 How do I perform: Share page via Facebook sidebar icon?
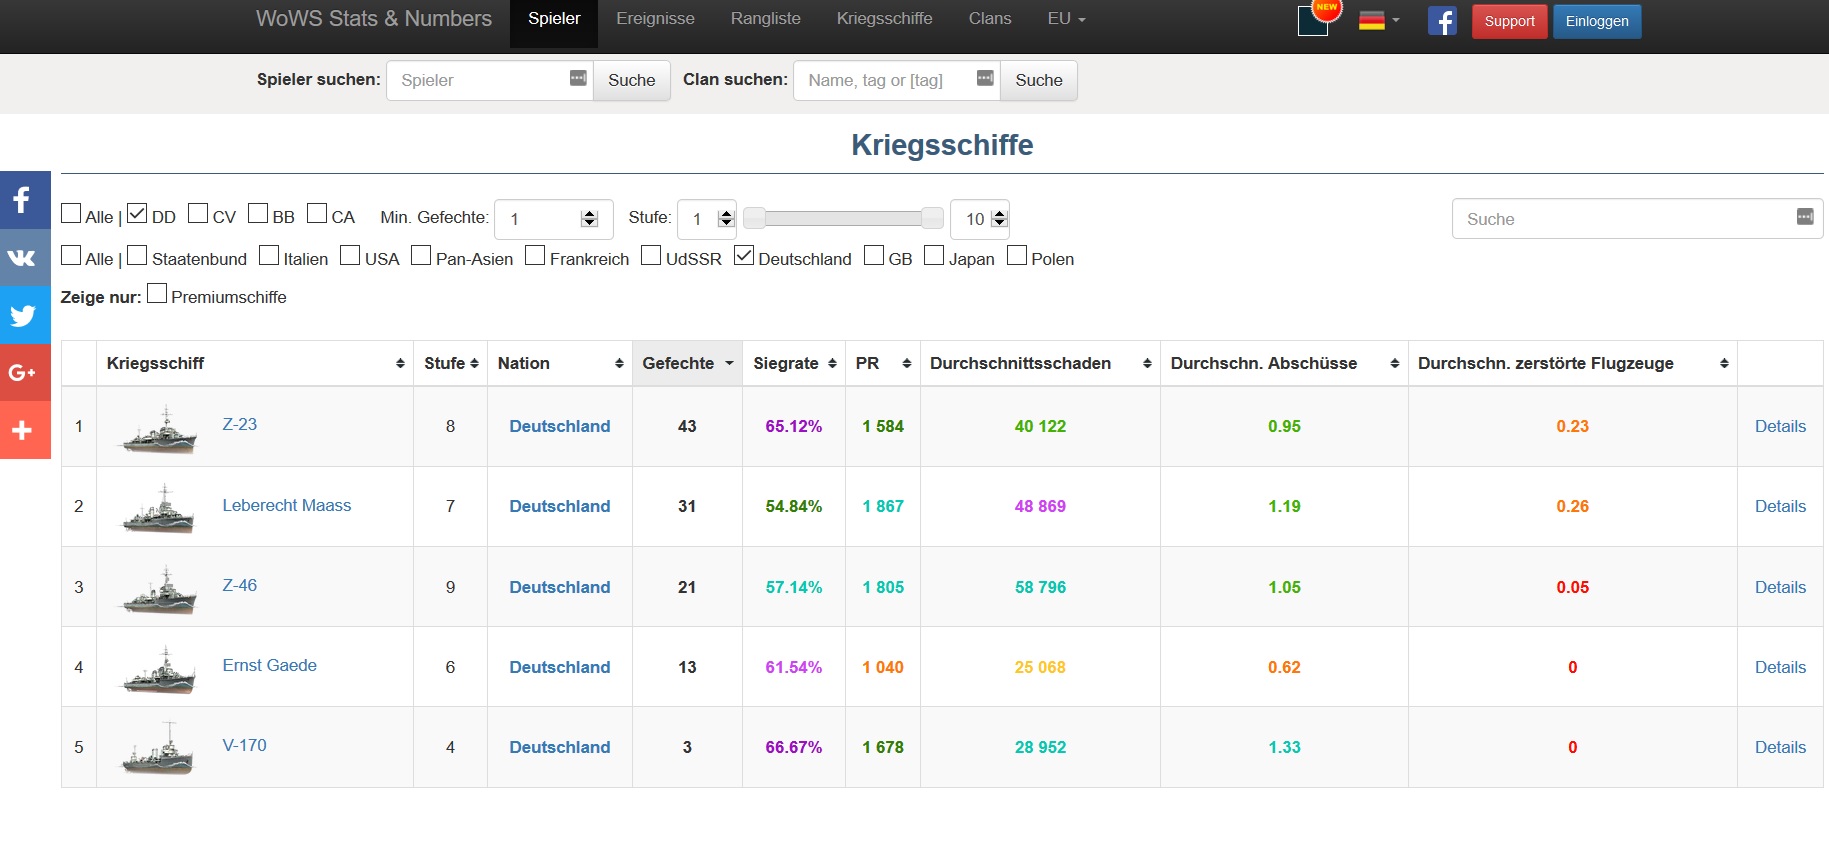click(25, 200)
